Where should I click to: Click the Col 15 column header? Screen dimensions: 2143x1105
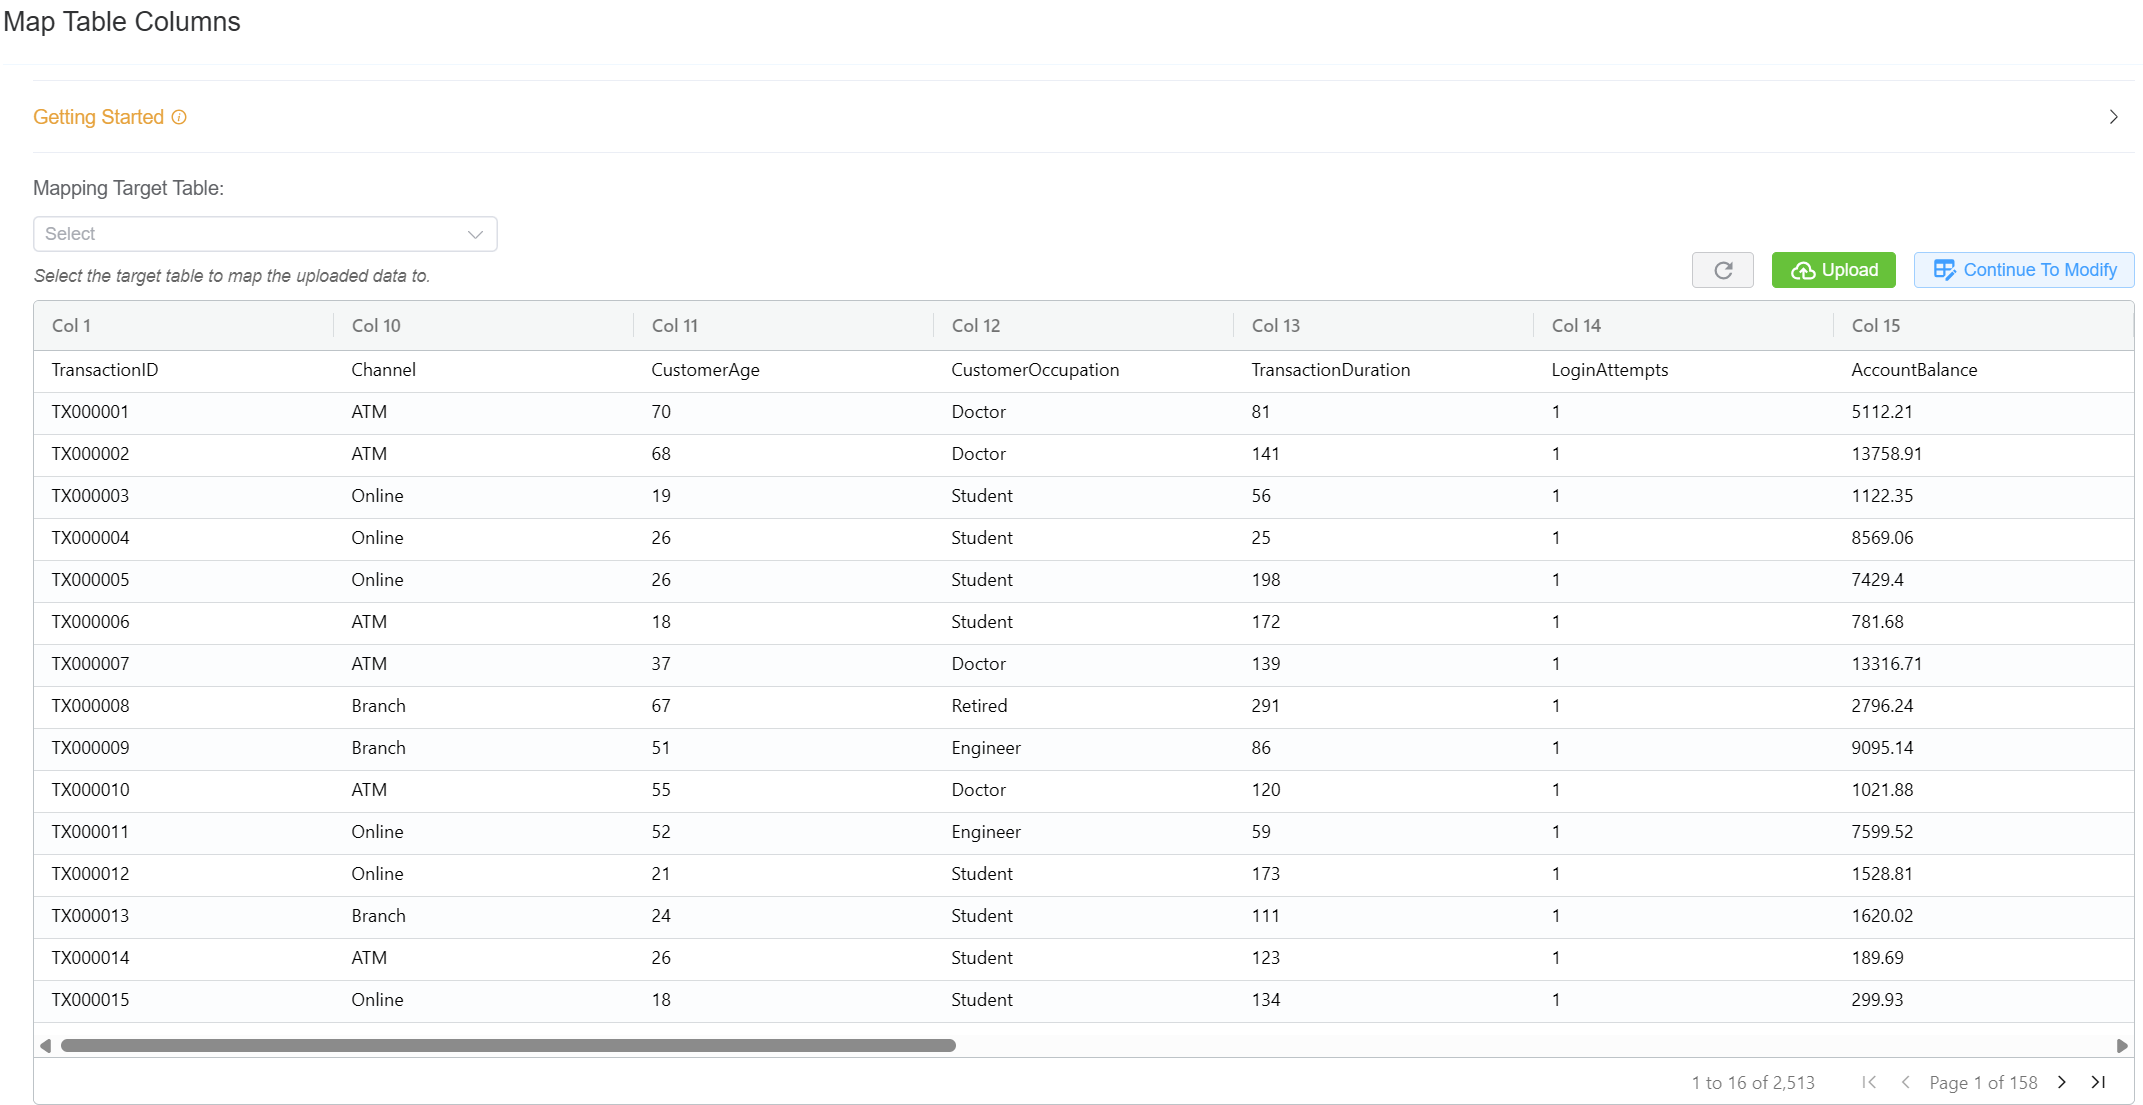click(1876, 326)
